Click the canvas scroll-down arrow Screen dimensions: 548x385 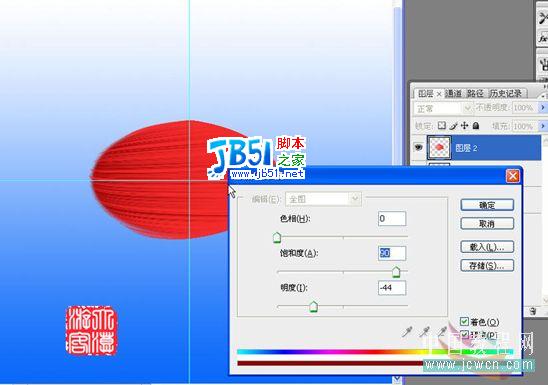click(397, 379)
